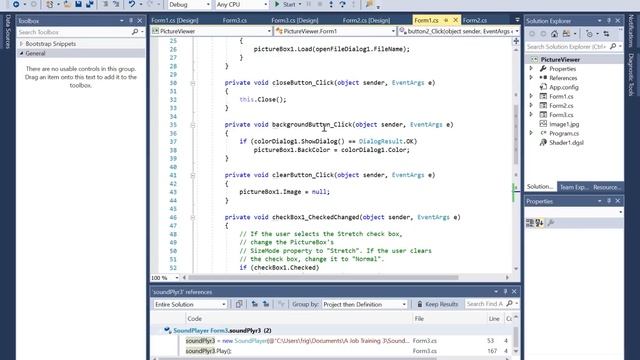The width and height of the screenshot is (640, 360).
Task: Switch to the Team Explorer tab
Action: 574,187
